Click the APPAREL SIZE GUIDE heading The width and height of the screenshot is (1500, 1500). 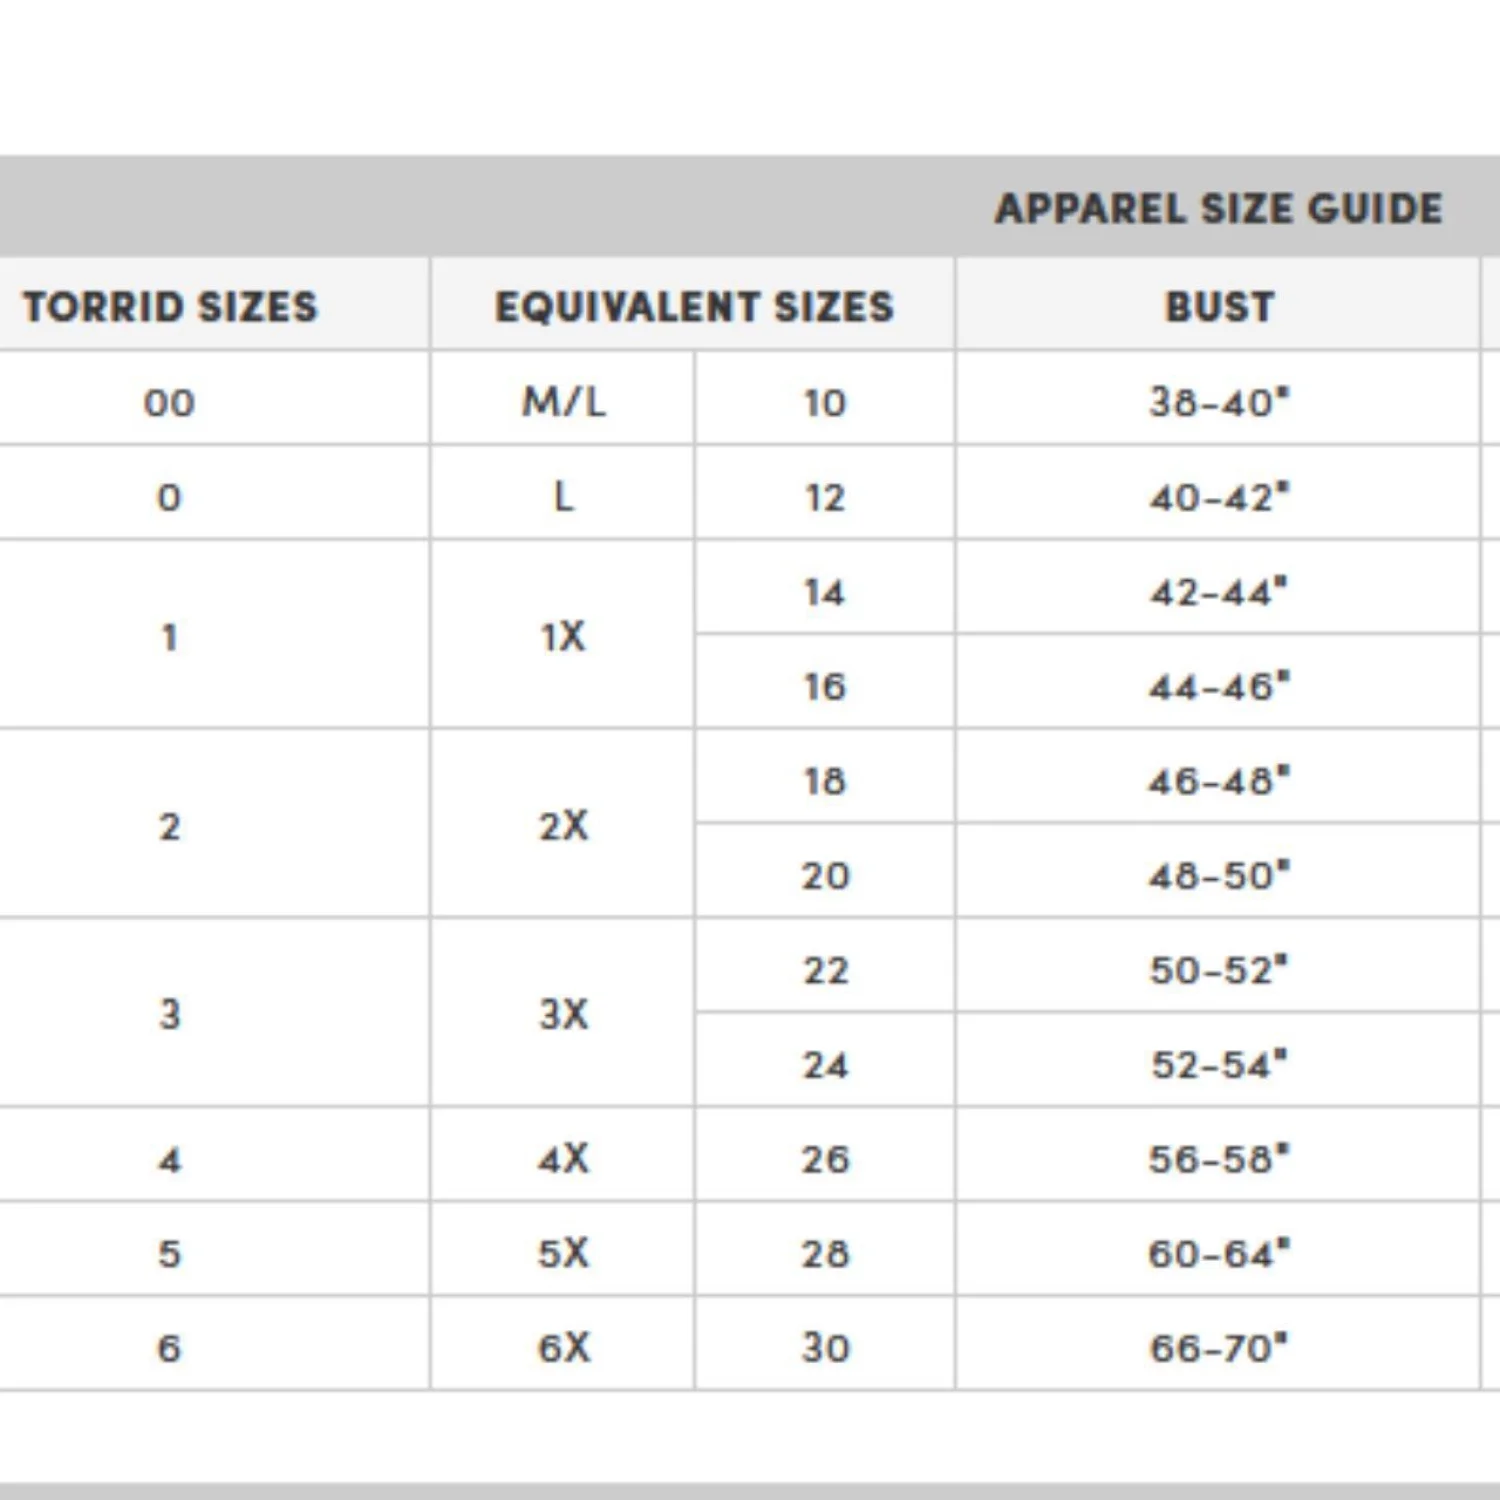[x=1219, y=208]
